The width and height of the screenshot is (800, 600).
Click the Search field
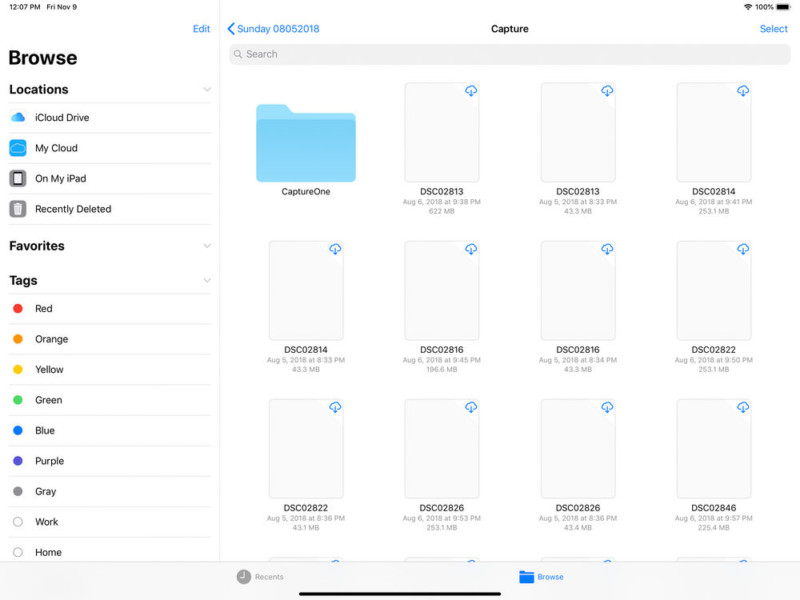(510, 54)
